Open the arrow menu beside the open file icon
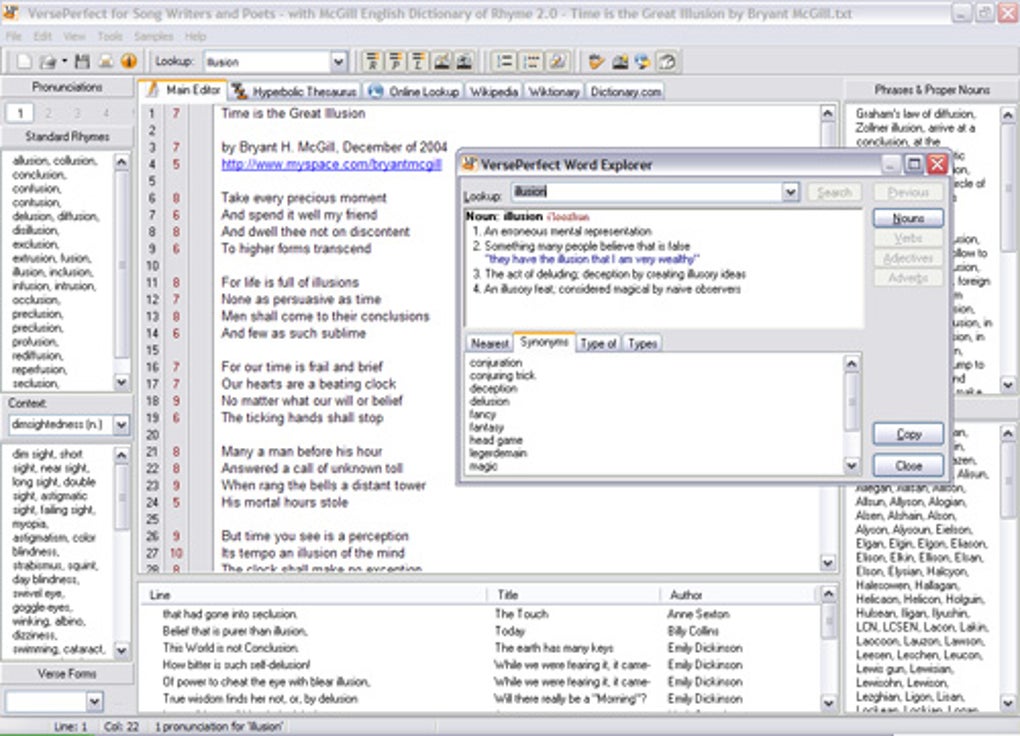 coord(64,62)
